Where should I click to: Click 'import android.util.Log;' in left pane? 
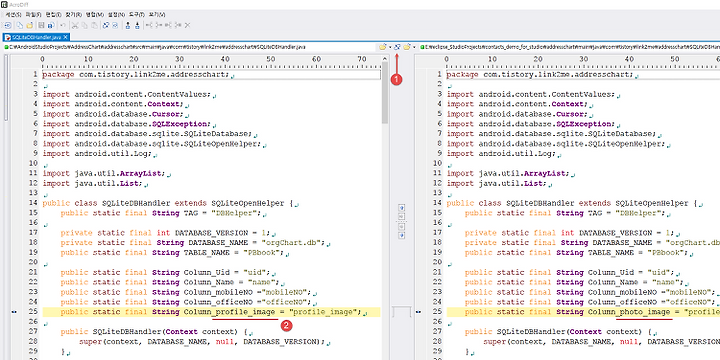coord(97,154)
